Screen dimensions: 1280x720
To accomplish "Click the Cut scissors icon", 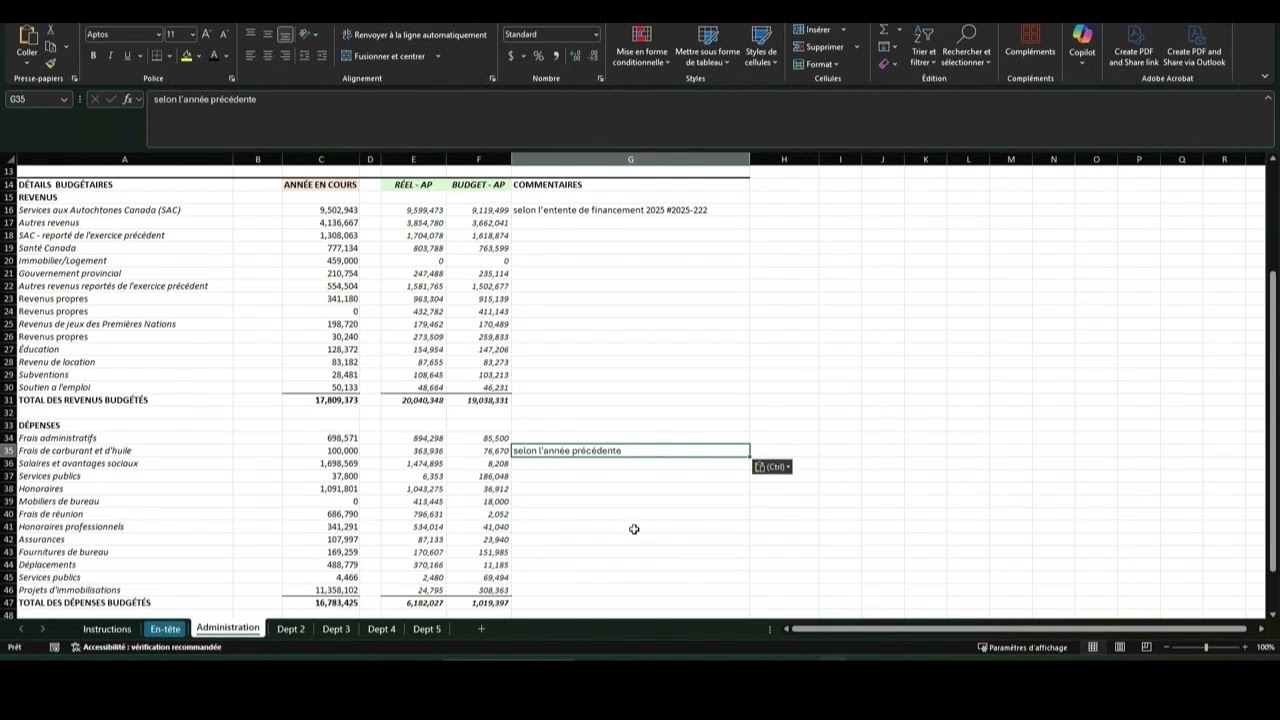I will (51, 31).
